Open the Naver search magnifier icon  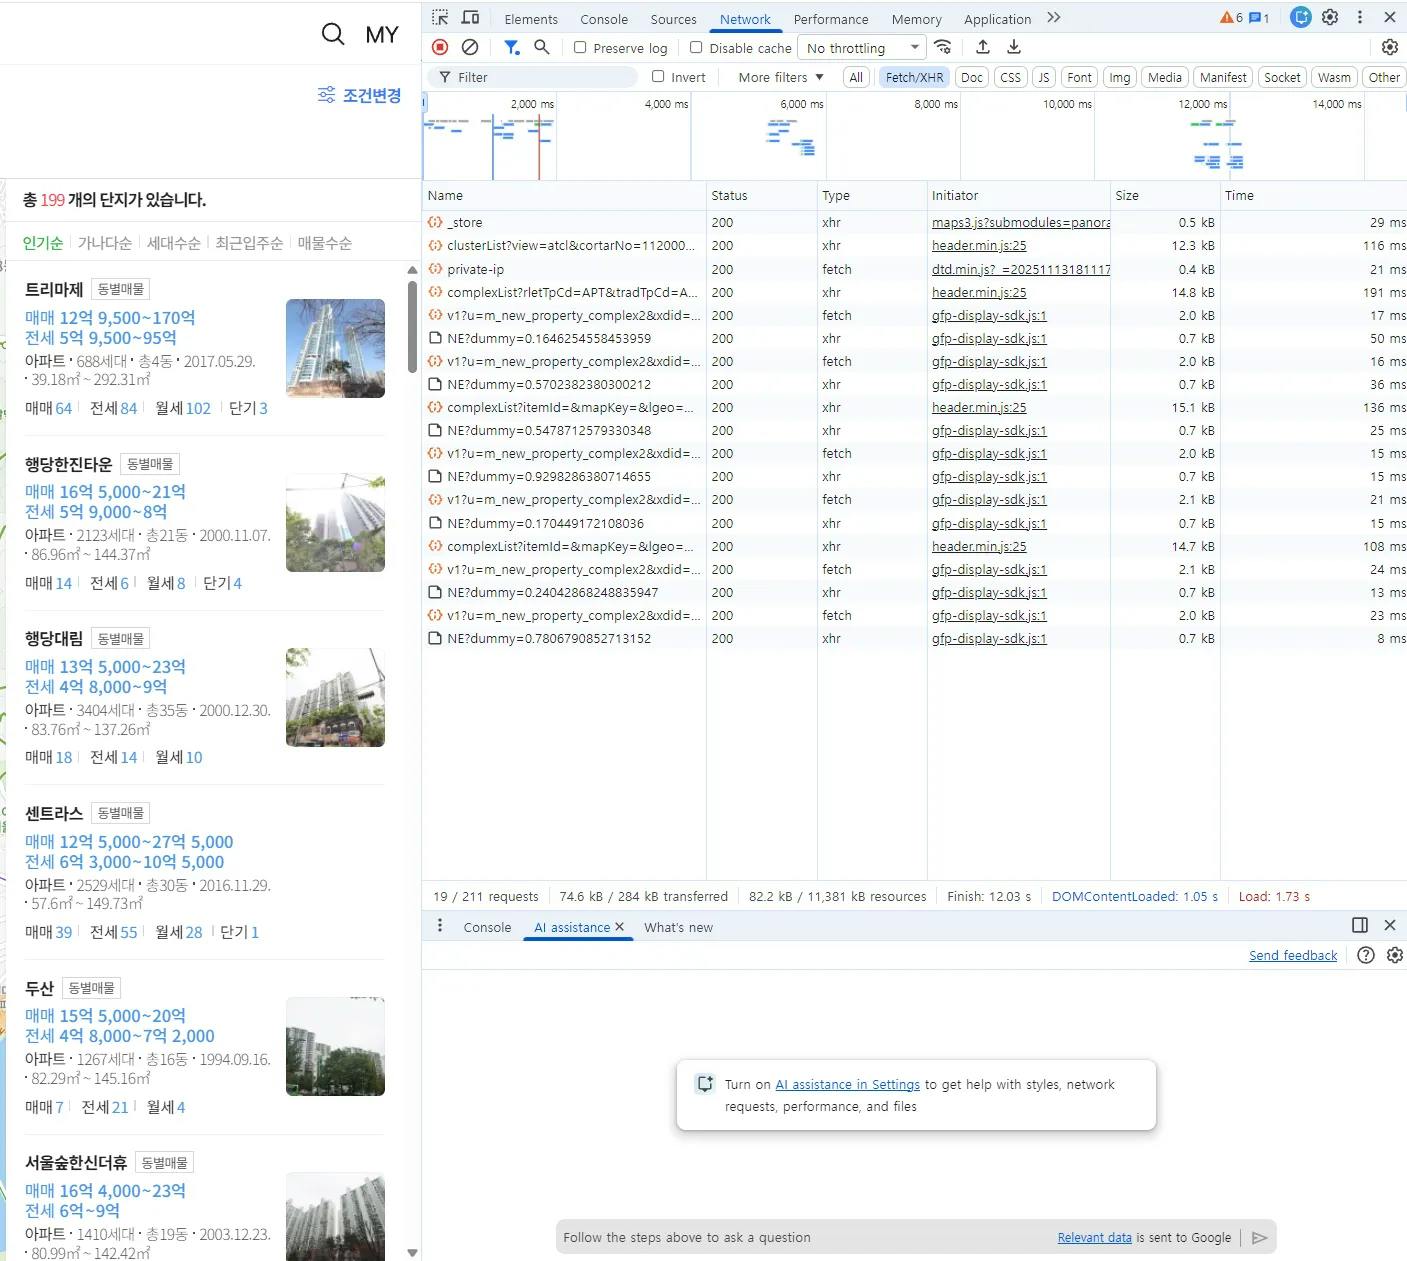(x=333, y=35)
